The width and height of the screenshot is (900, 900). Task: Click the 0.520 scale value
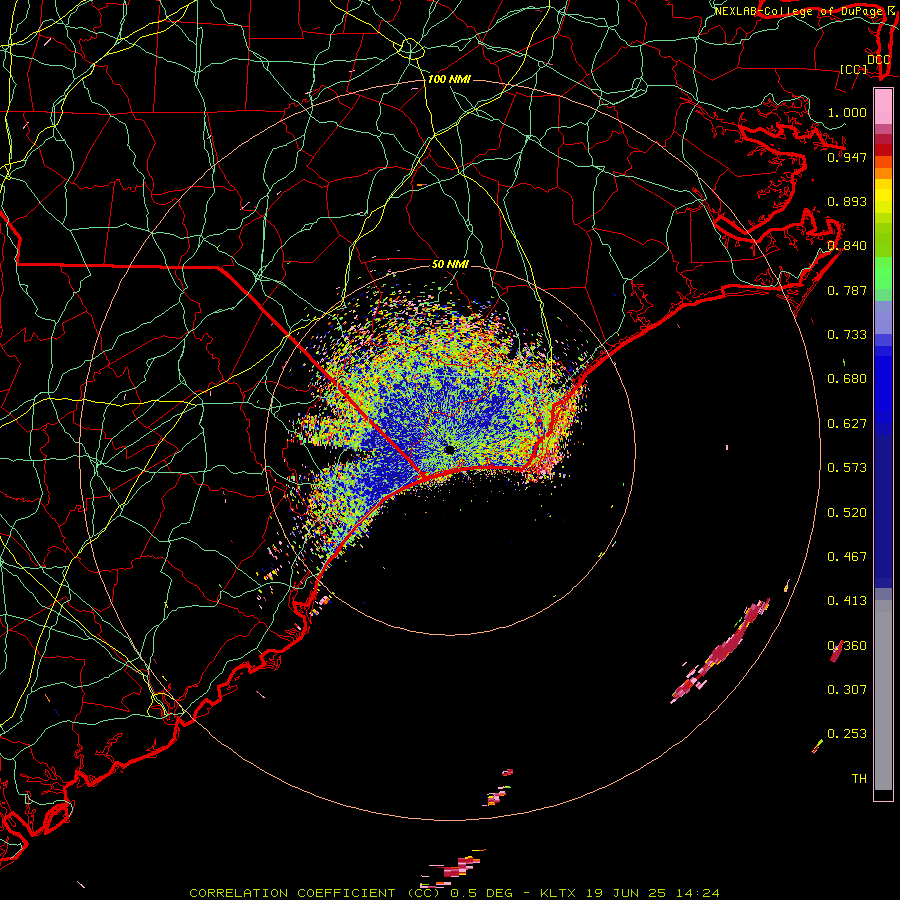point(847,513)
